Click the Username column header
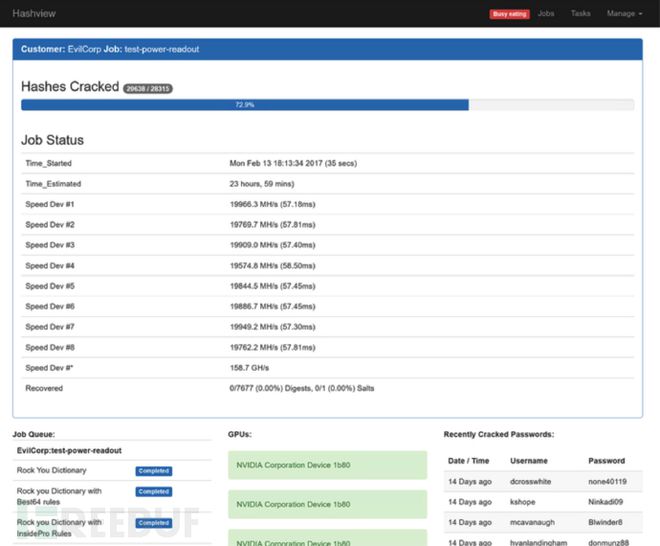The image size is (660, 546). pos(529,461)
